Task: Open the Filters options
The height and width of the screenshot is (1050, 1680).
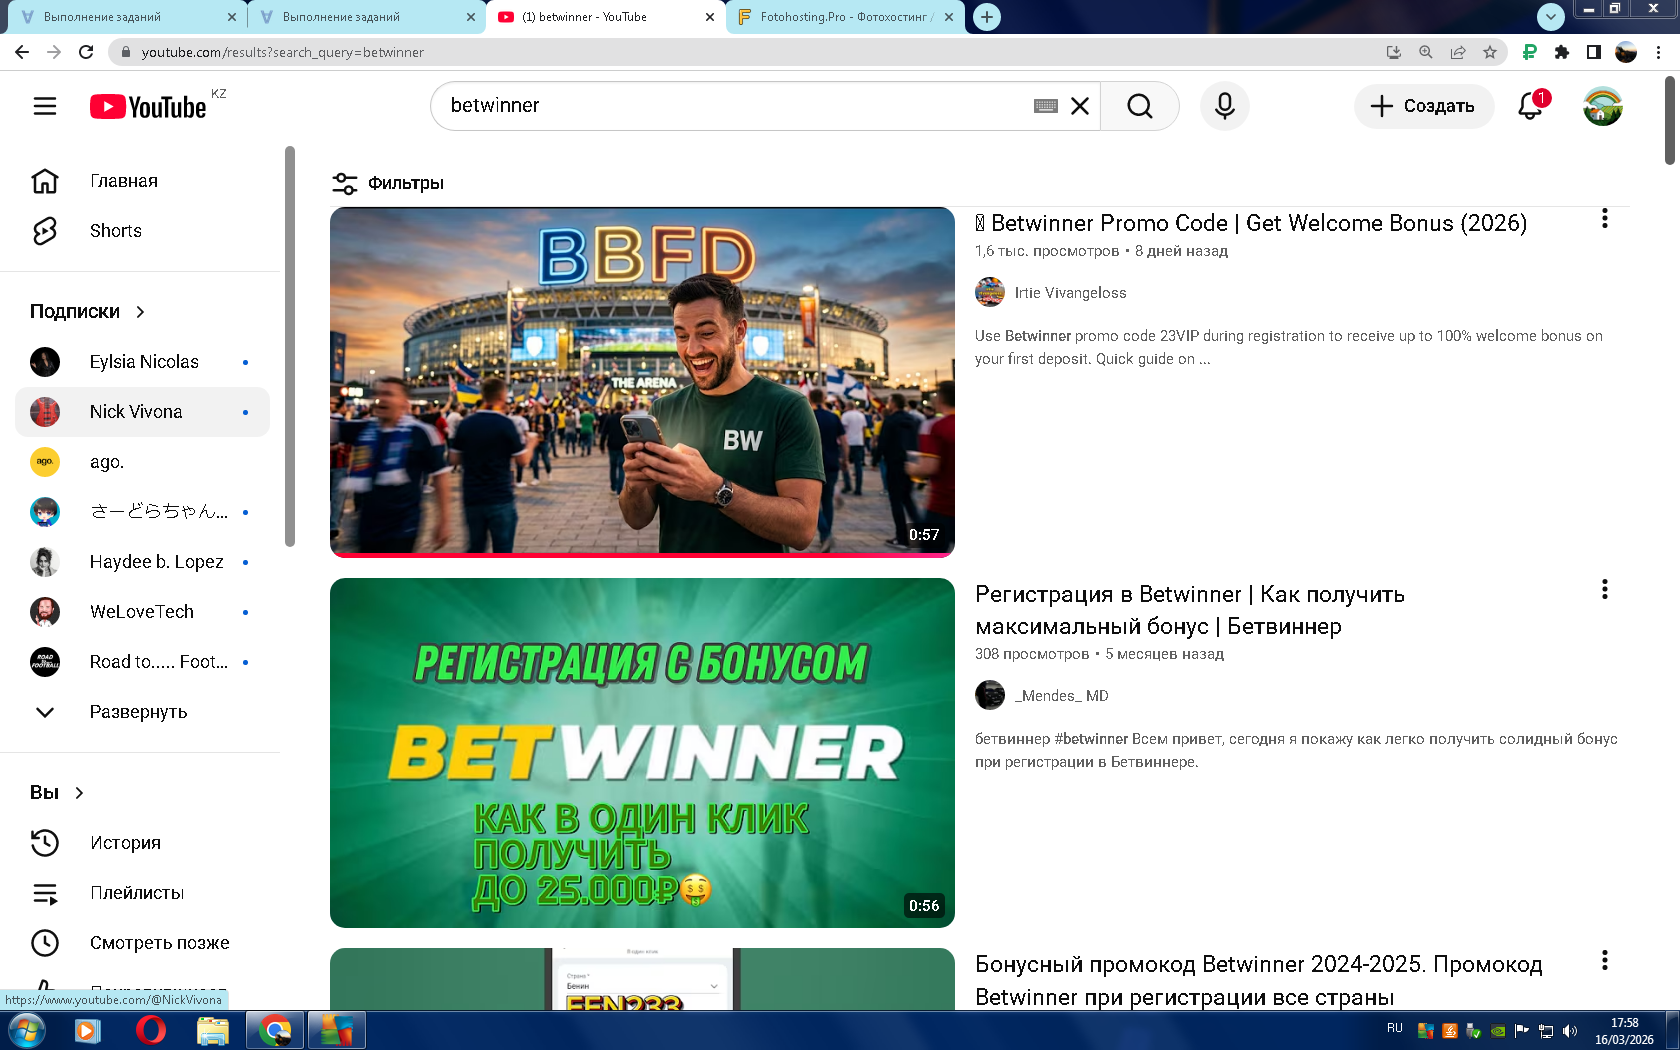Action: [x=388, y=183]
